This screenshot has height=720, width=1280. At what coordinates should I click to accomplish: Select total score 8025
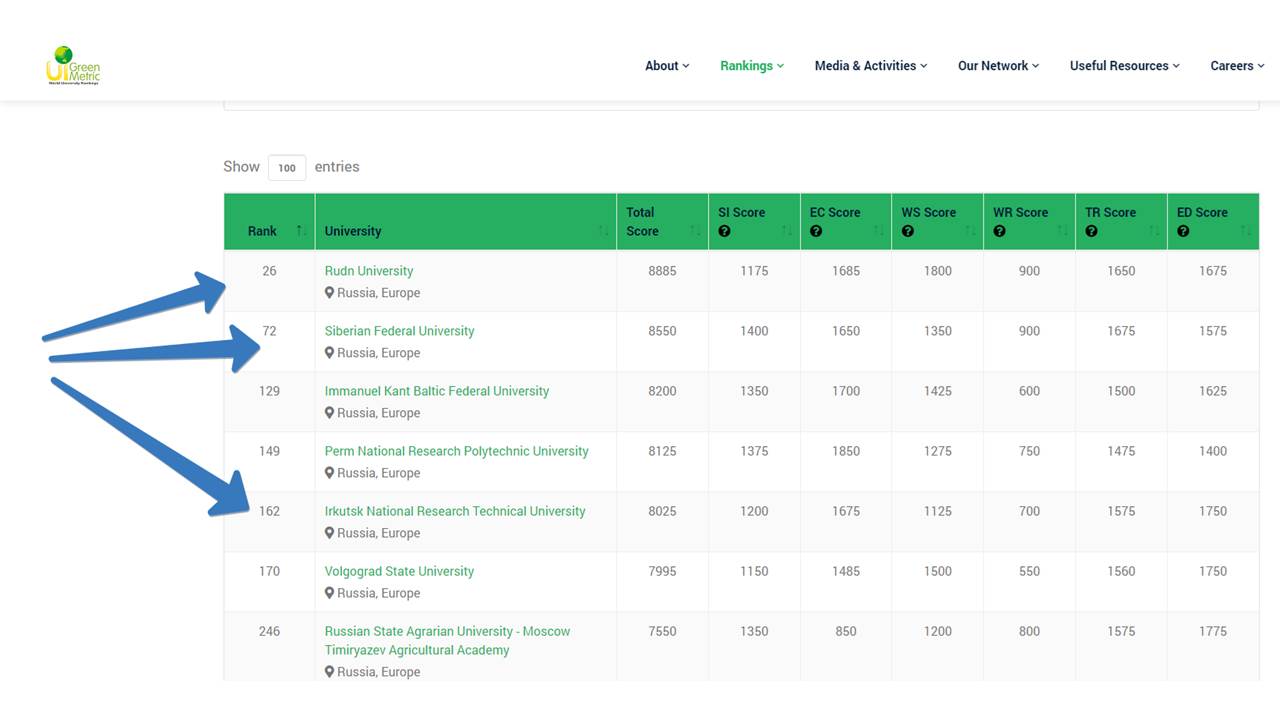[662, 511]
